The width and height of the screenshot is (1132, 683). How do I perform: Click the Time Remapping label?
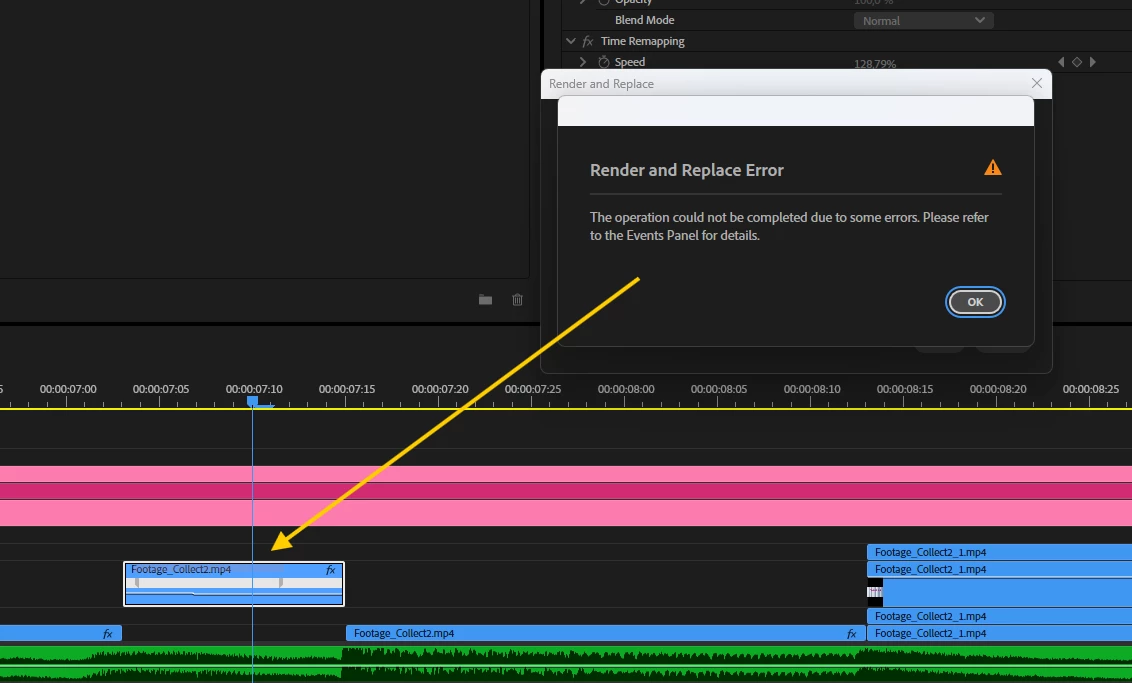(x=643, y=41)
